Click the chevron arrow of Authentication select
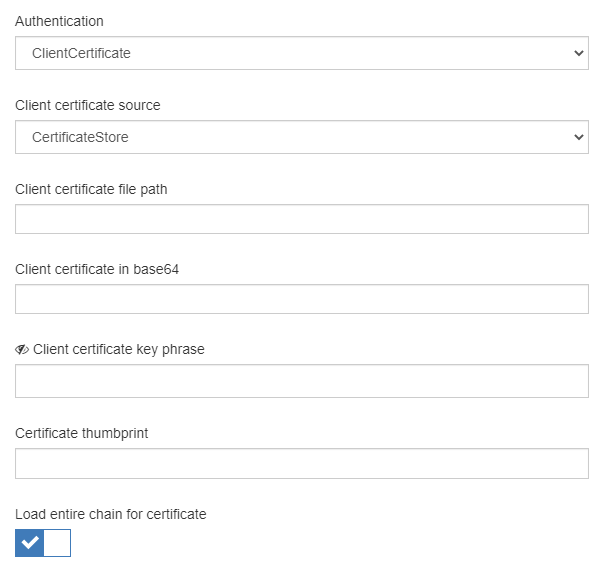The image size is (604, 567). 579,54
